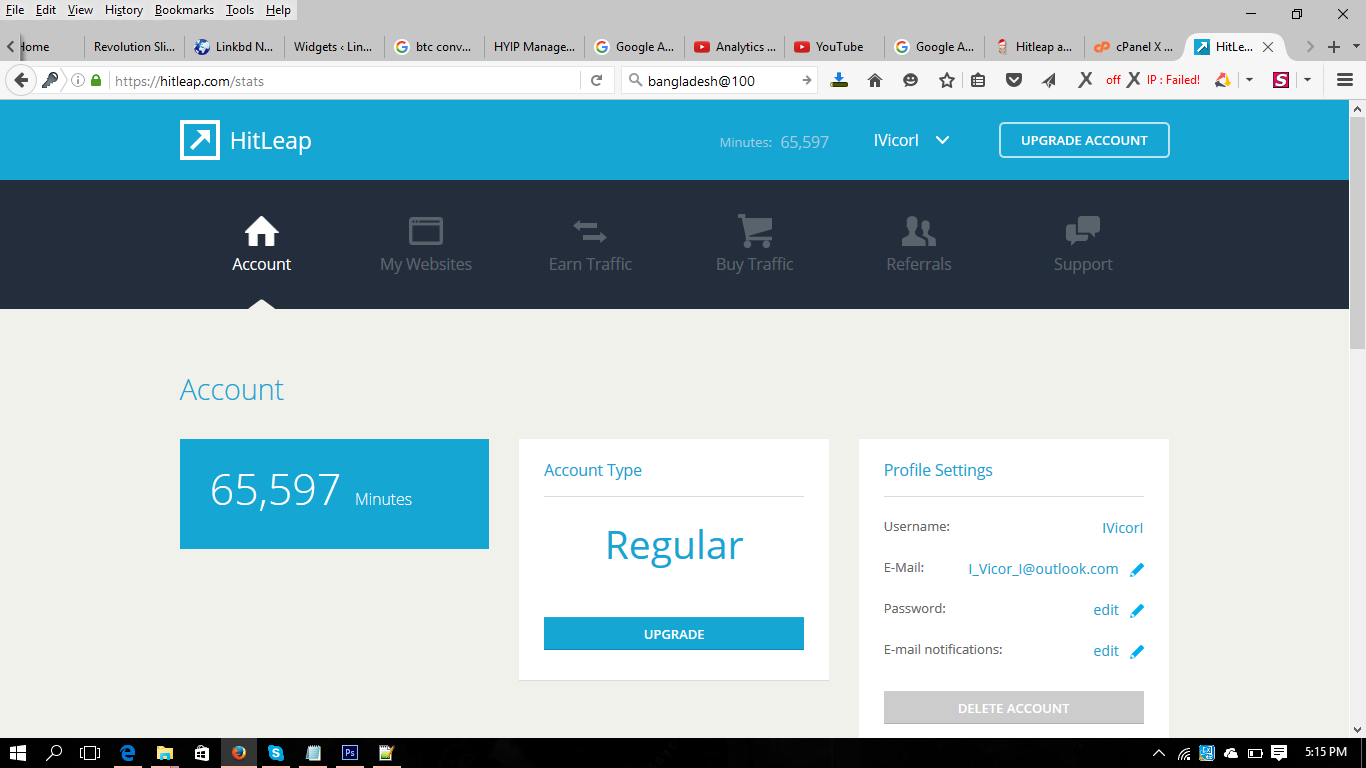
Task: Click the edit link in the Password row
Action: (1106, 610)
